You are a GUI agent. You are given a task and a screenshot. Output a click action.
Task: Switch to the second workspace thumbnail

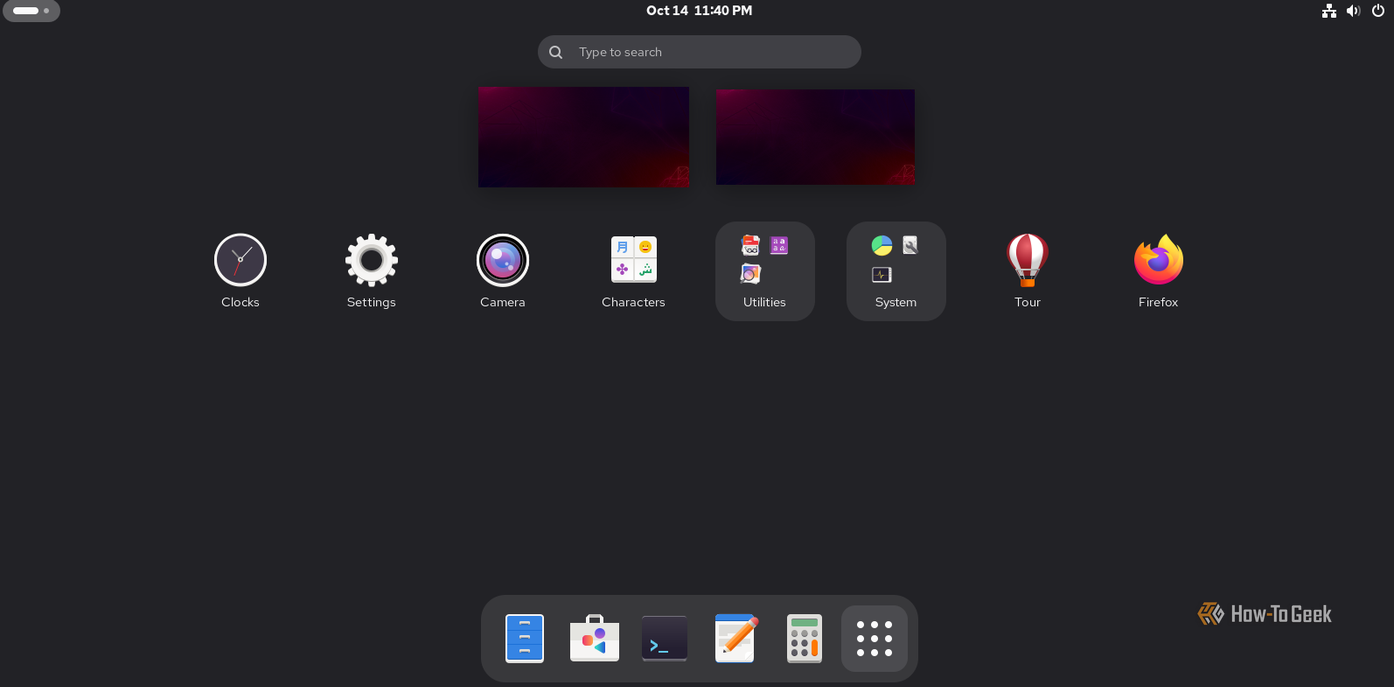pos(815,137)
